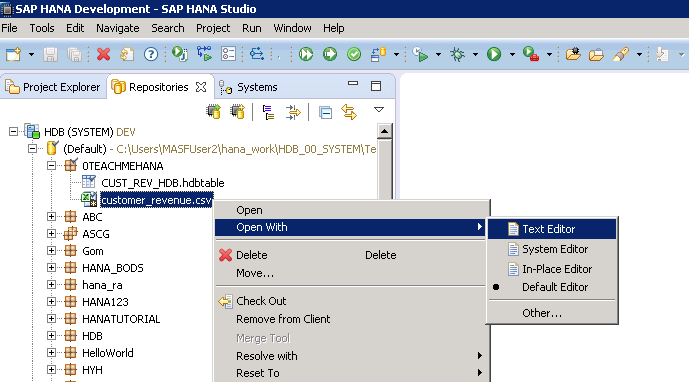Click the tree hierarchy icon in Repositories toolbar
689x382 pixels.
pos(268,112)
